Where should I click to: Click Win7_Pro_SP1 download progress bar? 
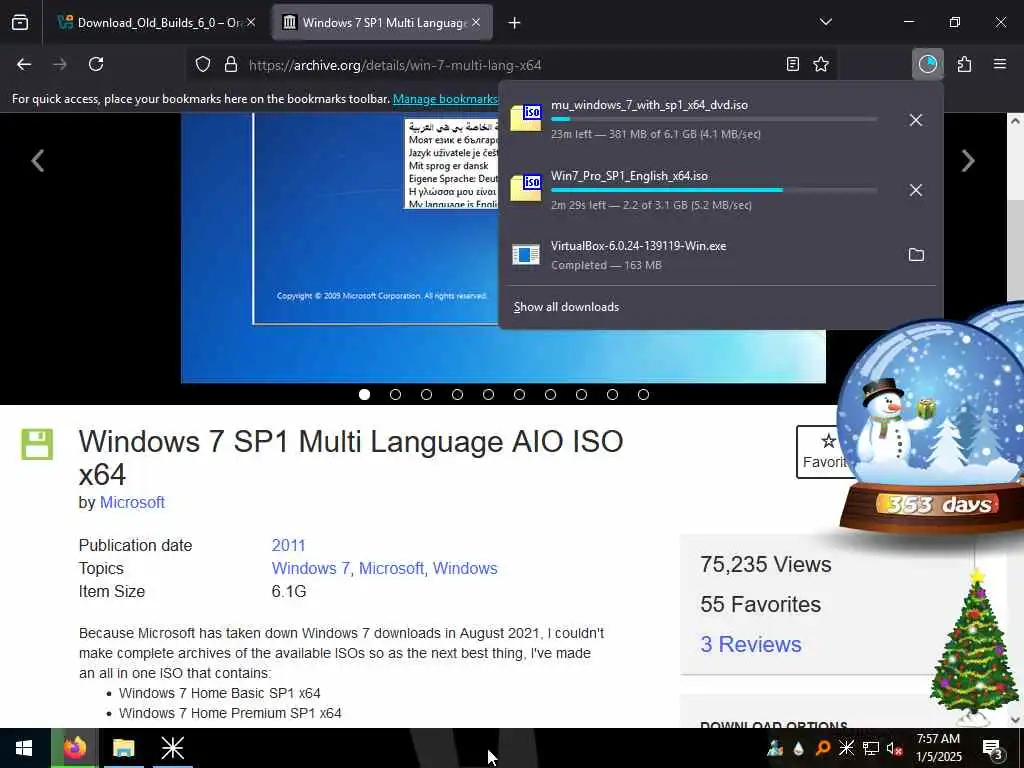714,190
